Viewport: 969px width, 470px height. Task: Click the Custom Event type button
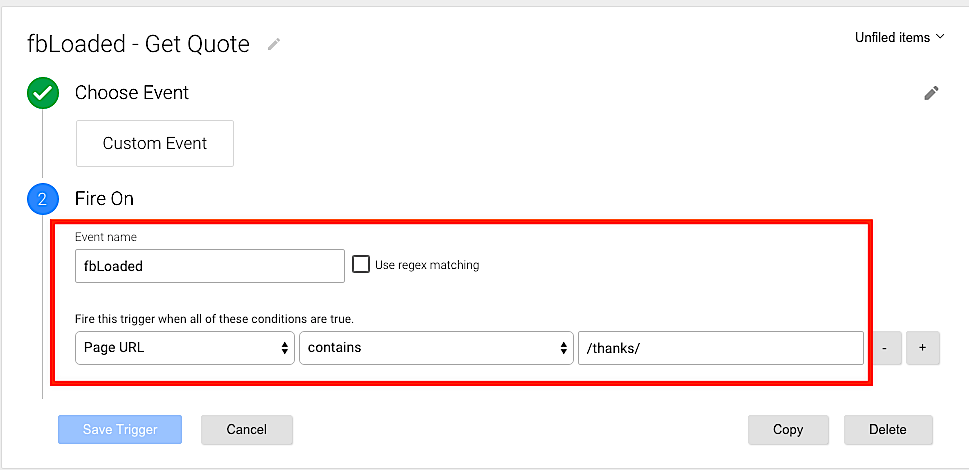pos(155,143)
